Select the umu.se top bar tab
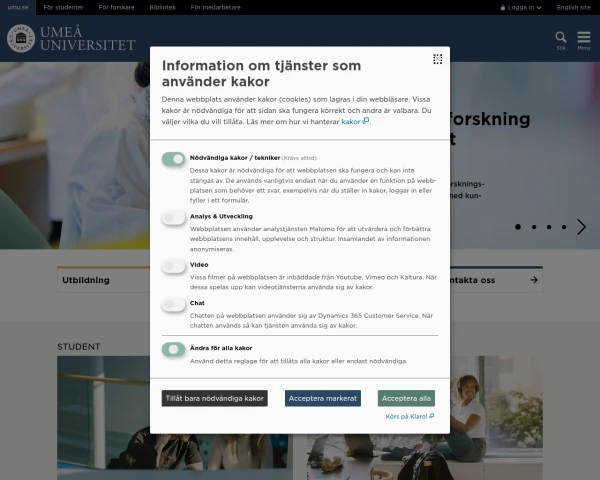Viewport: 600px width, 480px height. (x=18, y=7)
